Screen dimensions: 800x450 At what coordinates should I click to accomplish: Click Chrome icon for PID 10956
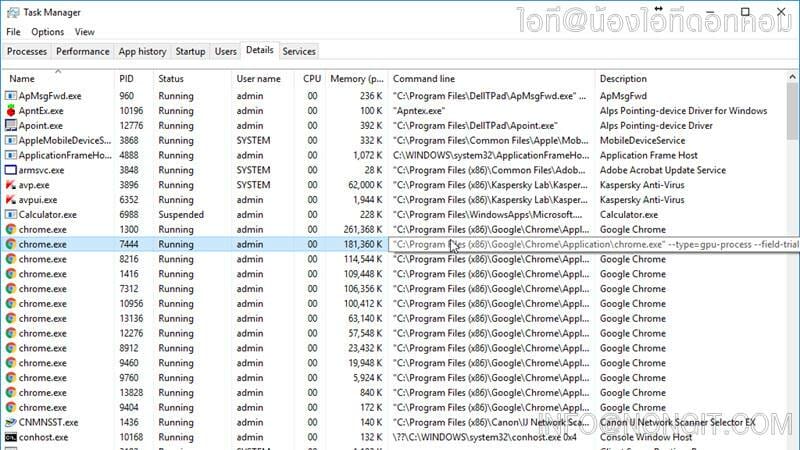(11, 304)
